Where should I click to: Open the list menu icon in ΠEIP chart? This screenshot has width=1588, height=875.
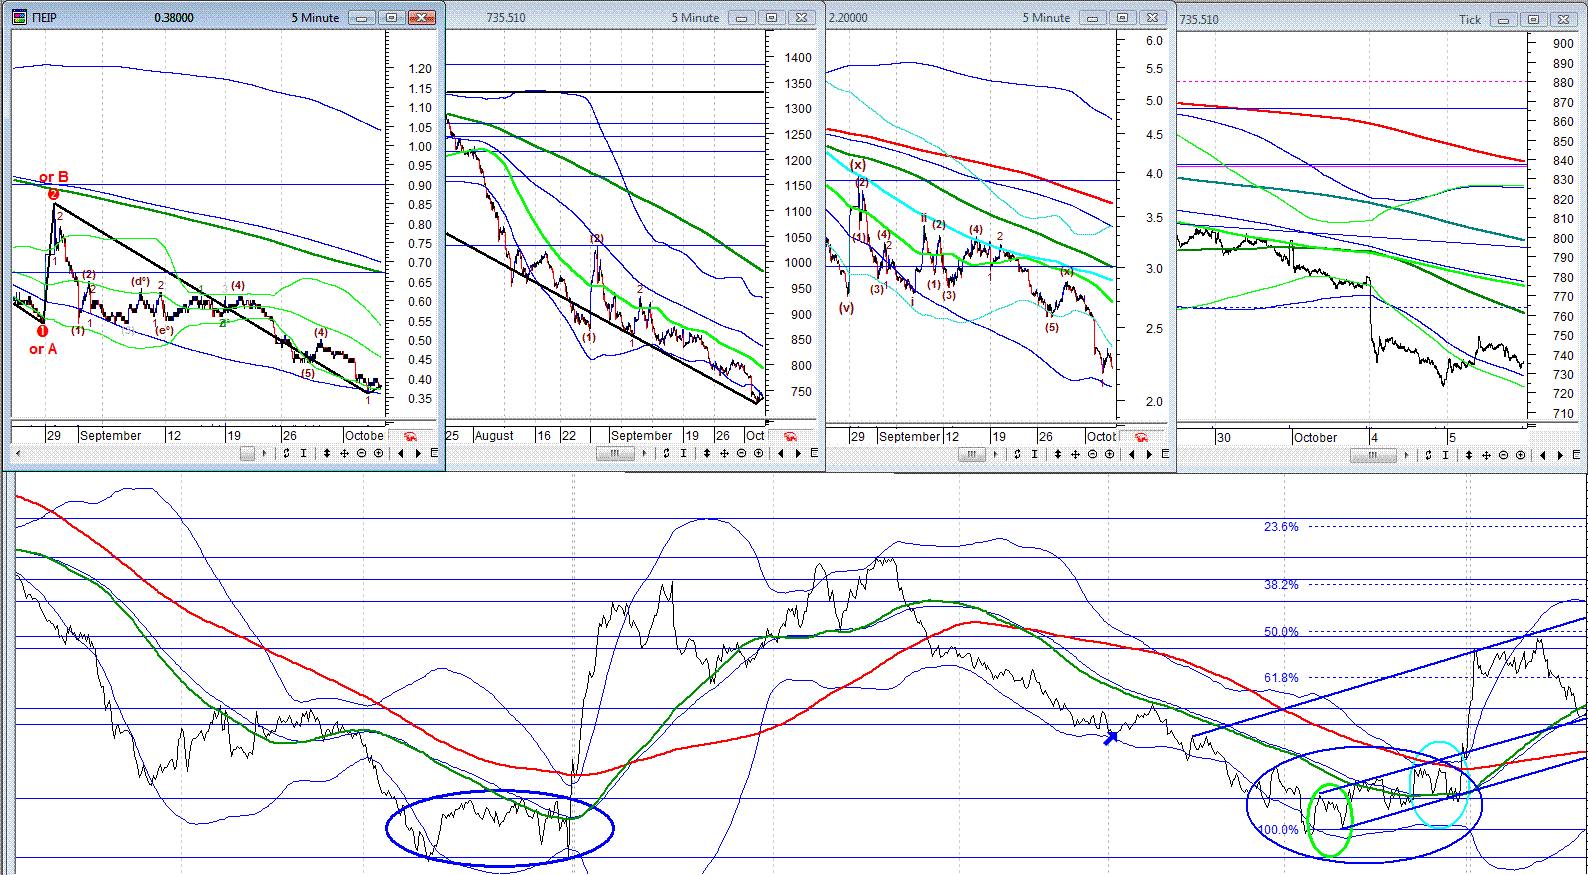point(434,453)
